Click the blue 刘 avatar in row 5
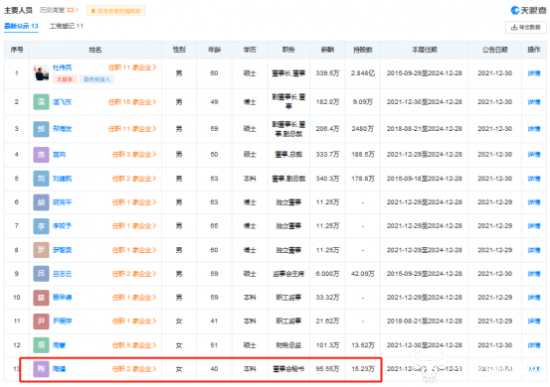The image size is (550, 387). point(41,179)
